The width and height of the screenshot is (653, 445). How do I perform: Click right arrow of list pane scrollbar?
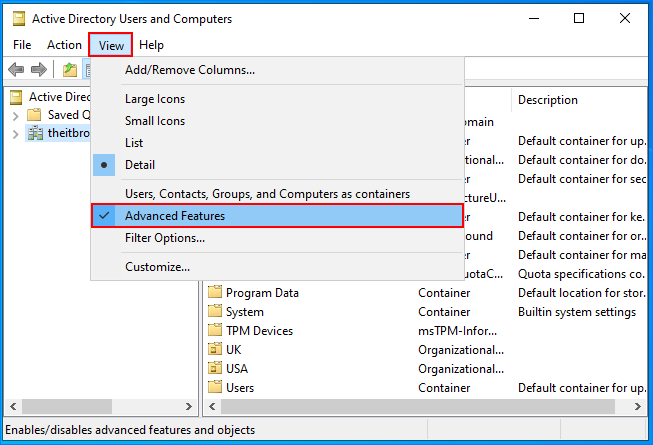point(638,406)
